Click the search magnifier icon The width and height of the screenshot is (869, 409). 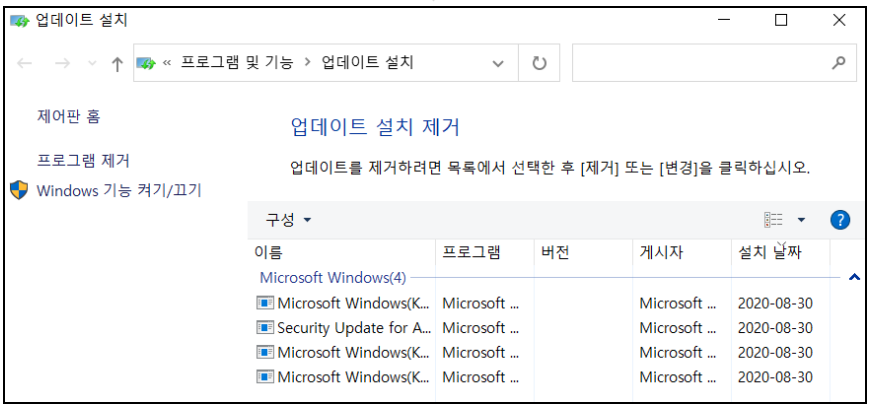pyautogui.click(x=839, y=63)
